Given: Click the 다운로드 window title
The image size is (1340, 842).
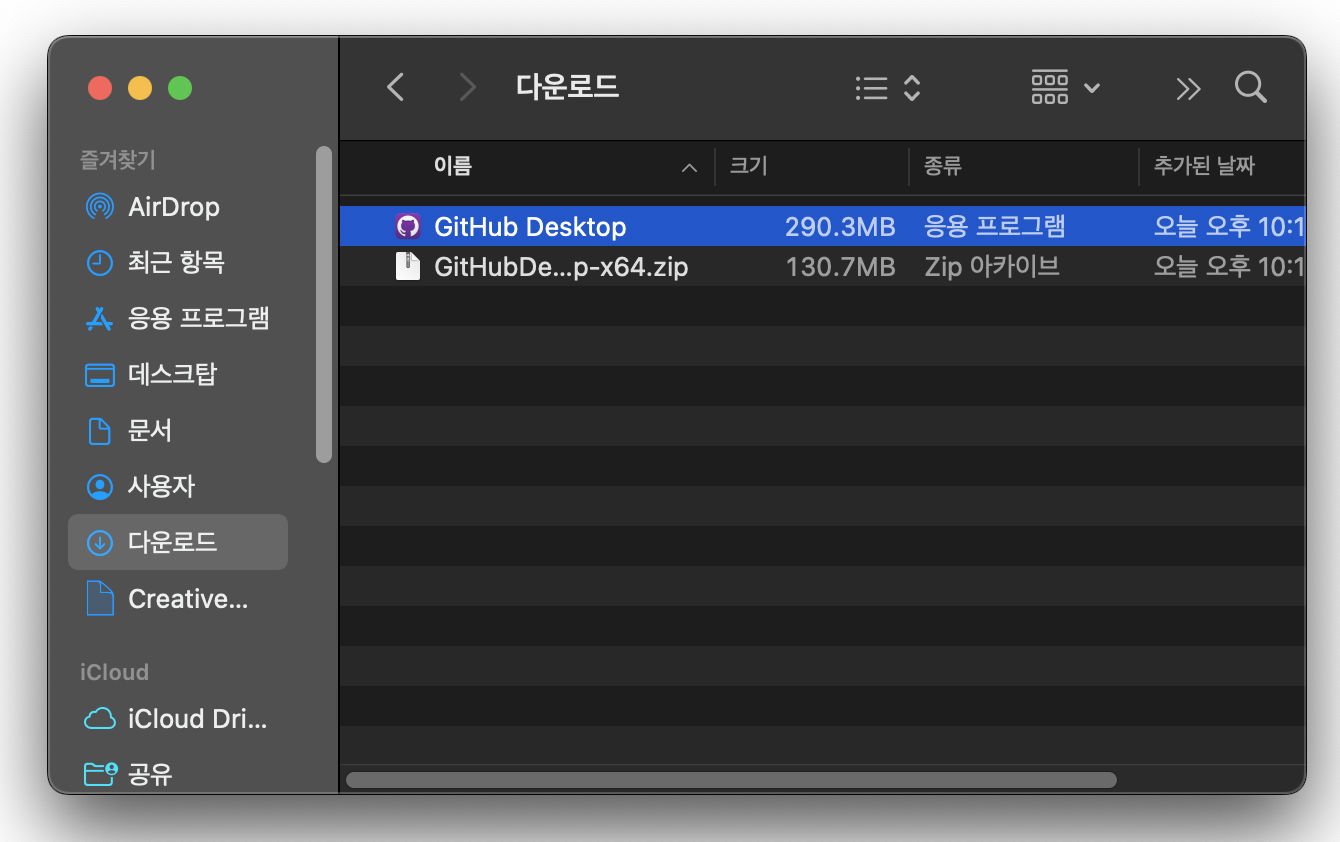Looking at the screenshot, I should click(567, 87).
